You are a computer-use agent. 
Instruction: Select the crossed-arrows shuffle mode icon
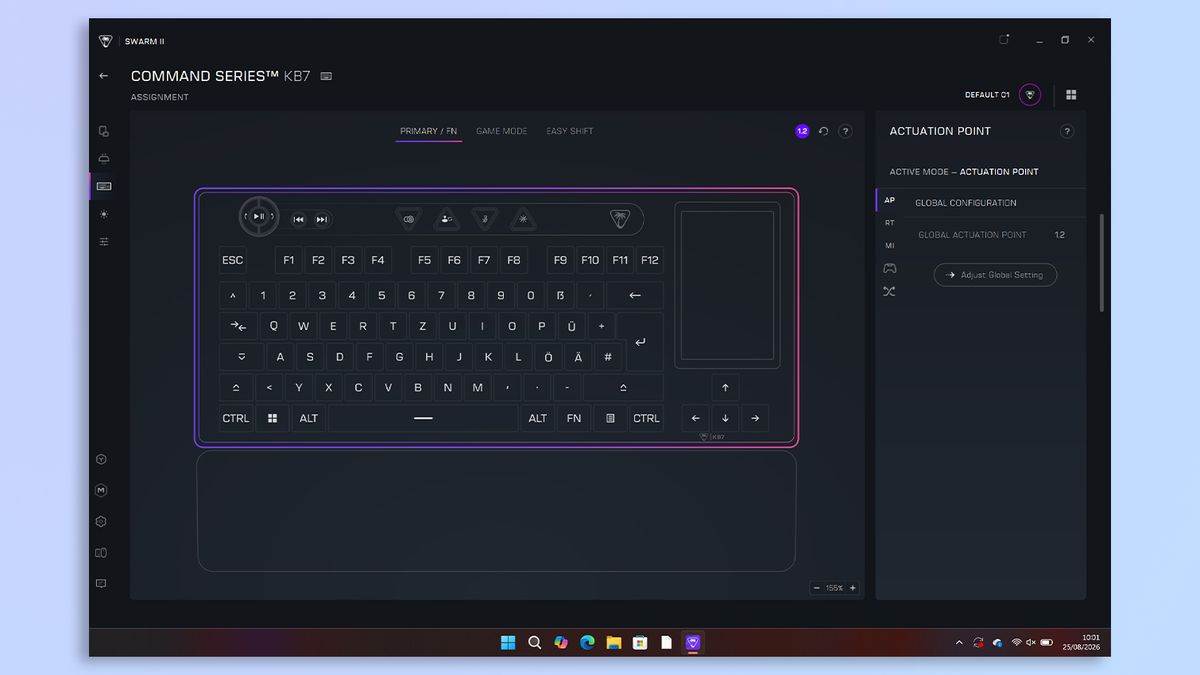(x=889, y=291)
